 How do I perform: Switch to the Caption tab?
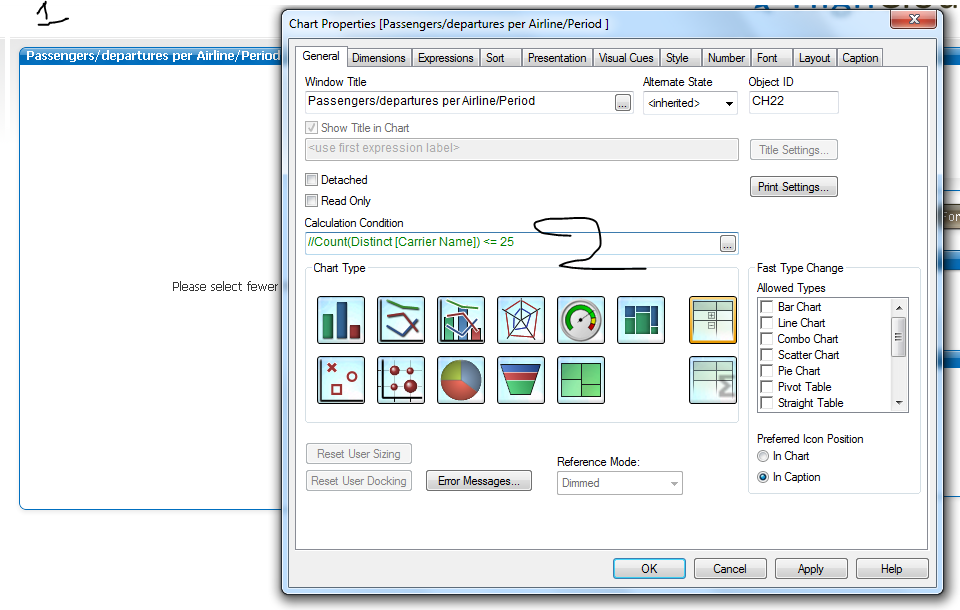[860, 58]
